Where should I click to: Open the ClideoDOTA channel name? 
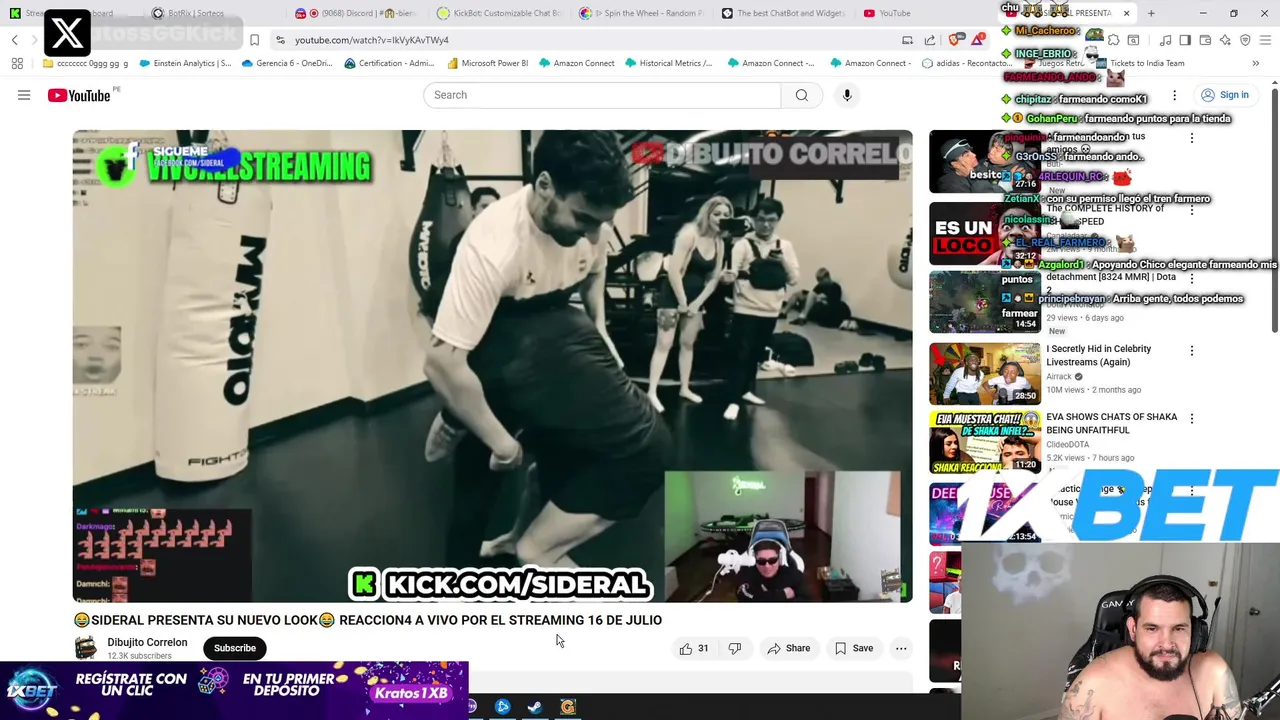(x=1067, y=444)
